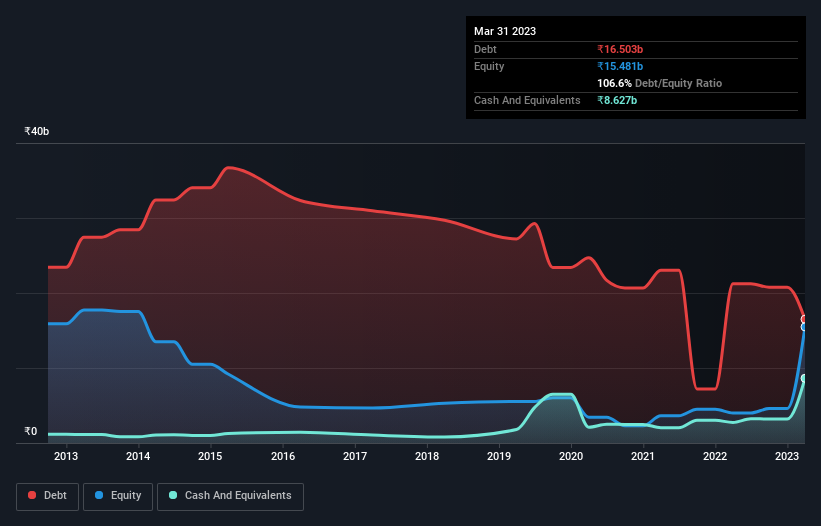821x526 pixels.
Task: Click the 2021 x-axis label
Action: pyautogui.click(x=642, y=456)
